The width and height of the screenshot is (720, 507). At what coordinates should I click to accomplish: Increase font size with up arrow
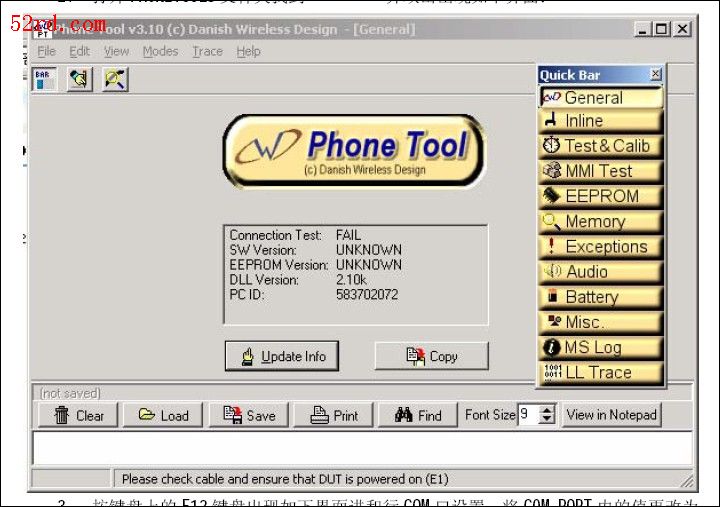tap(546, 410)
